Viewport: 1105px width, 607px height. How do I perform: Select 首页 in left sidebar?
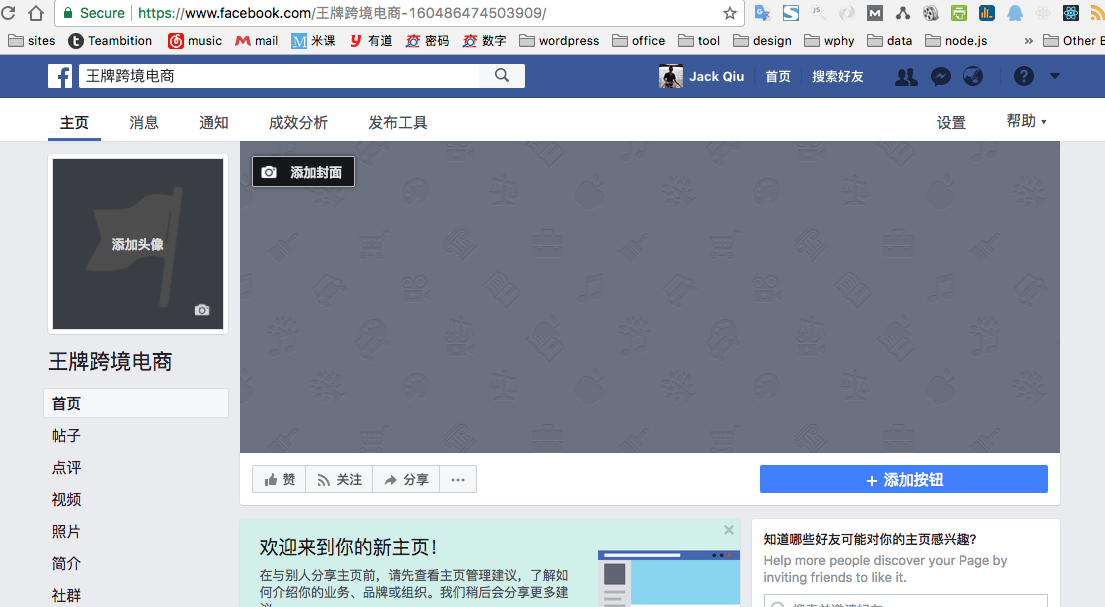pyautogui.click(x=136, y=403)
